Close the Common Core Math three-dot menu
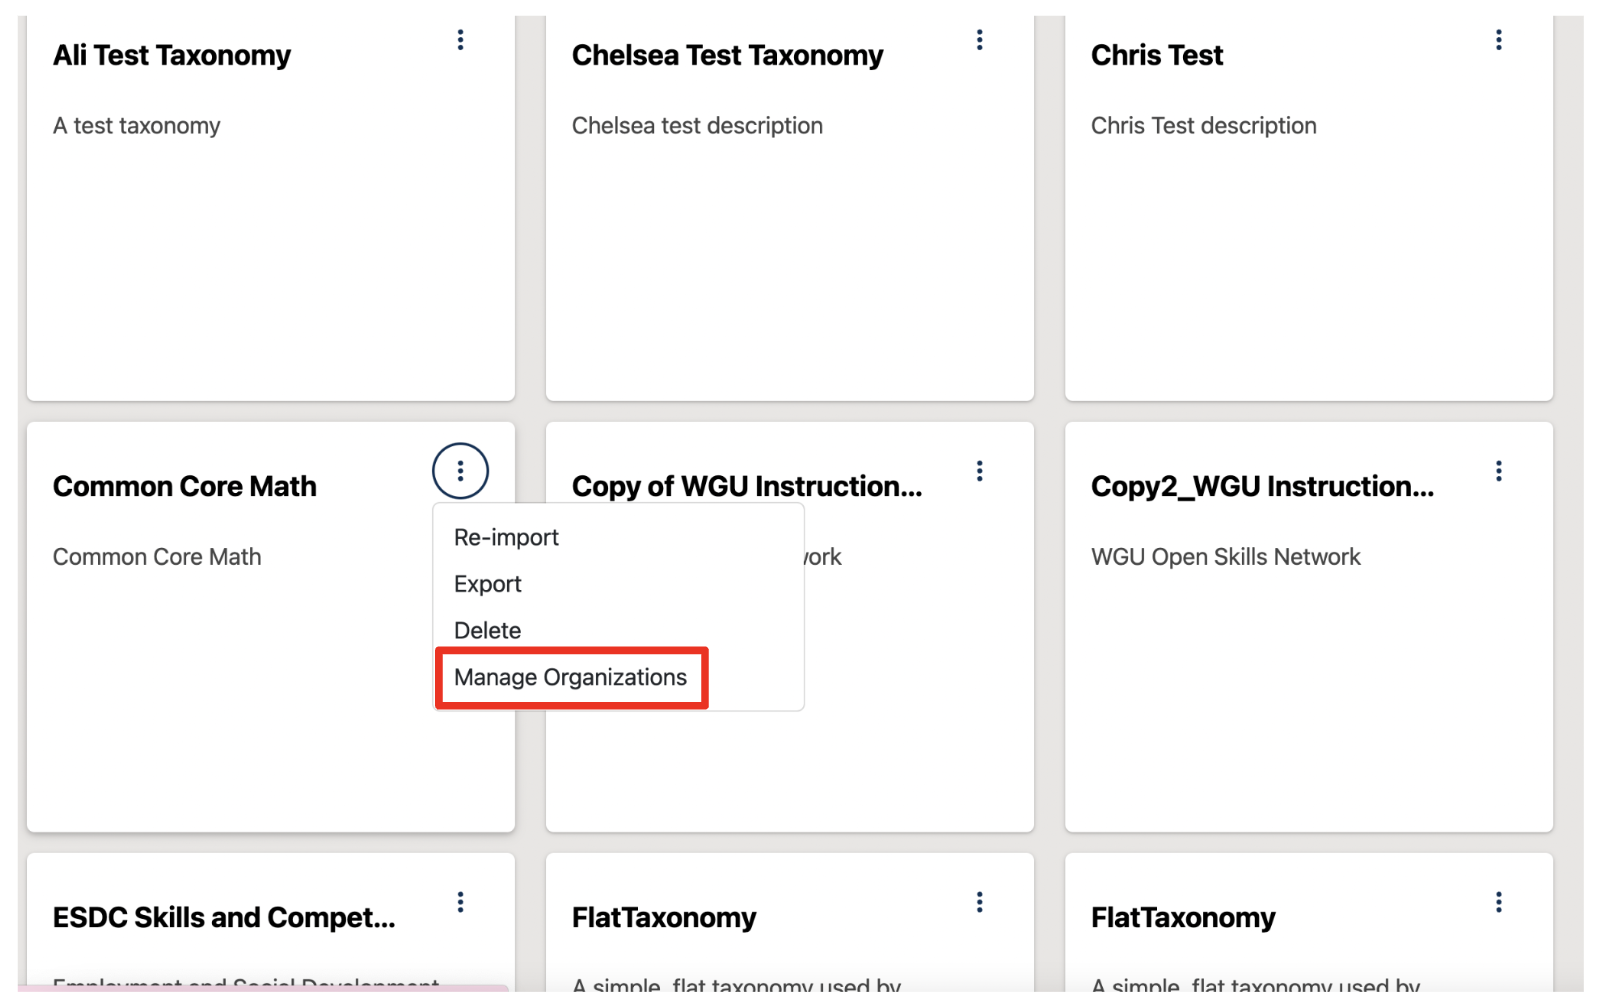Image resolution: width=1610 pixels, height=992 pixels. pyautogui.click(x=460, y=471)
